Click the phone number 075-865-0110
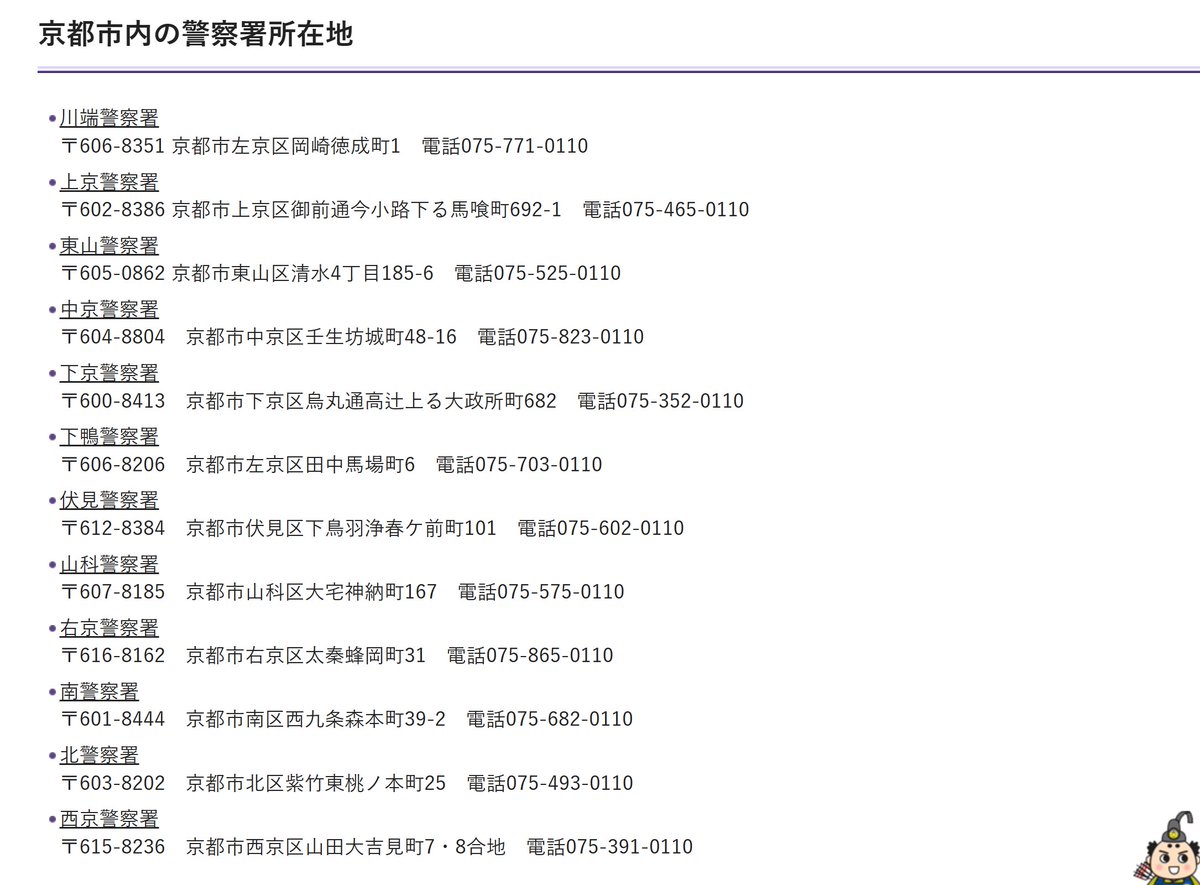This screenshot has height=885, width=1200. 550,656
